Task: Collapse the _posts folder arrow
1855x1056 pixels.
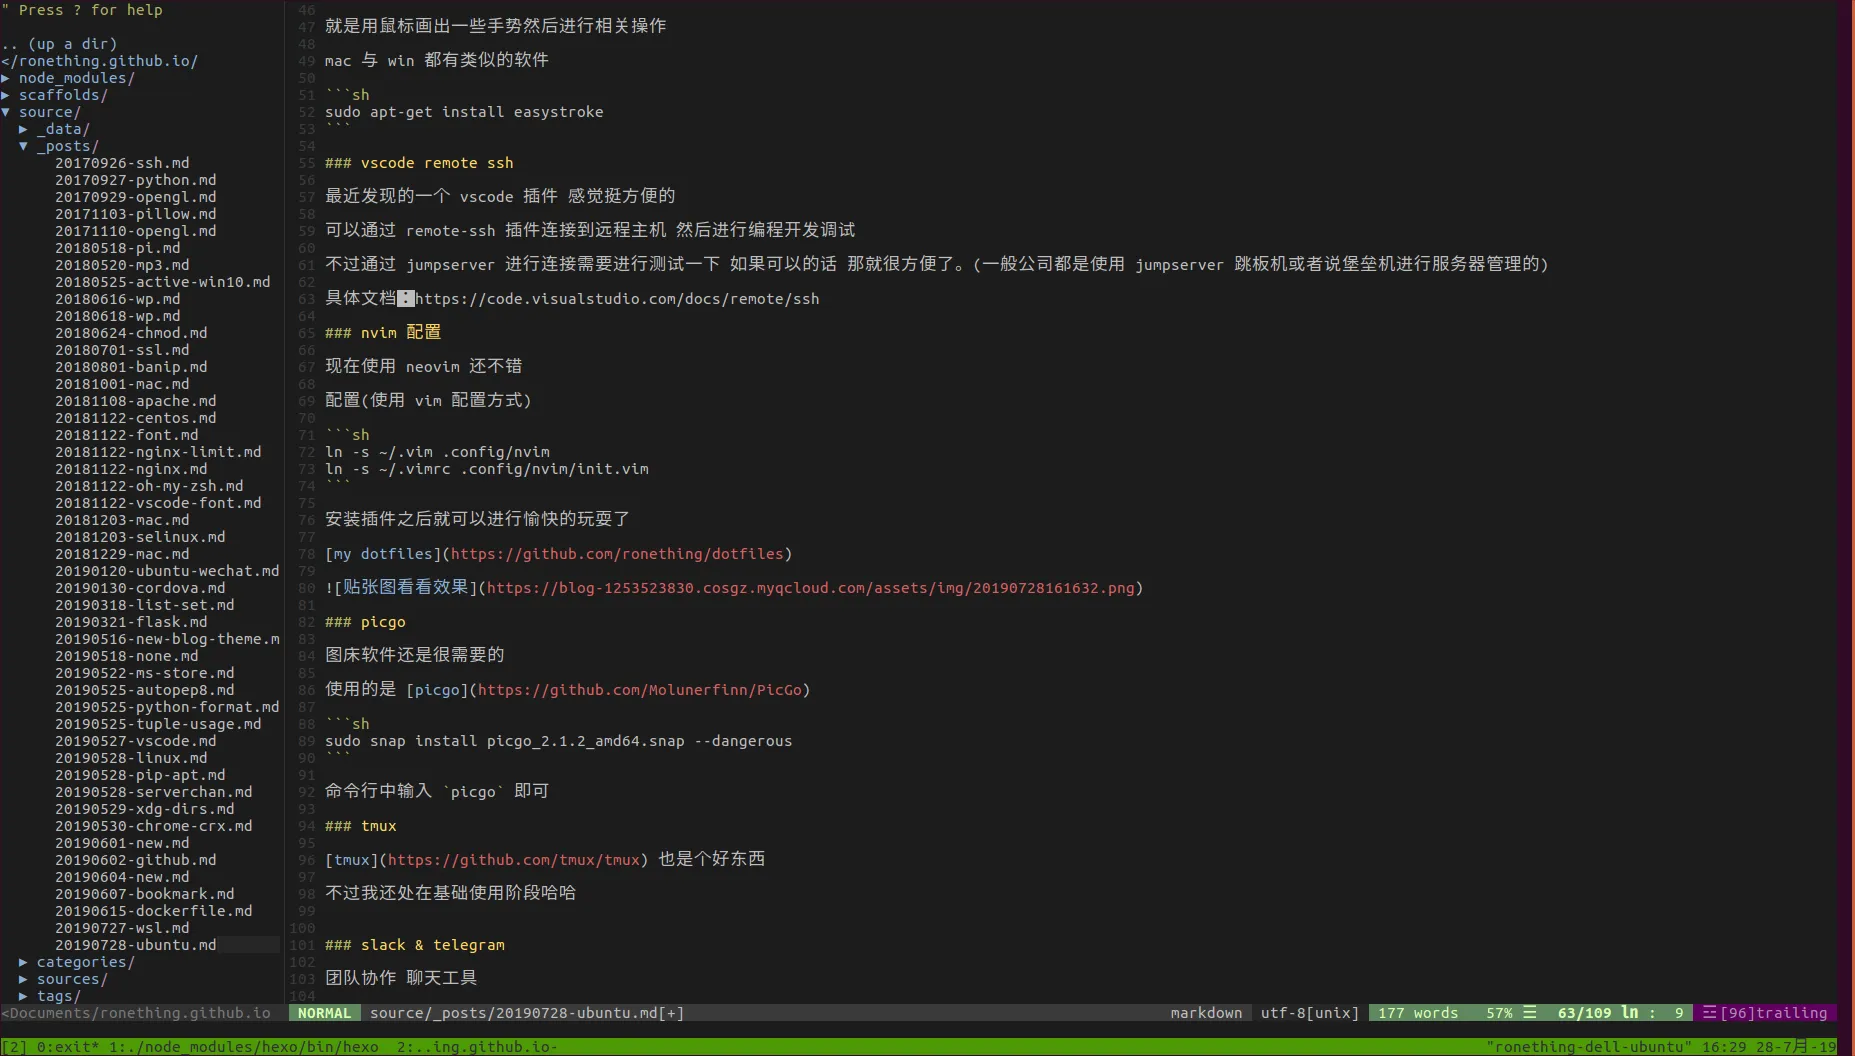Action: tap(23, 146)
